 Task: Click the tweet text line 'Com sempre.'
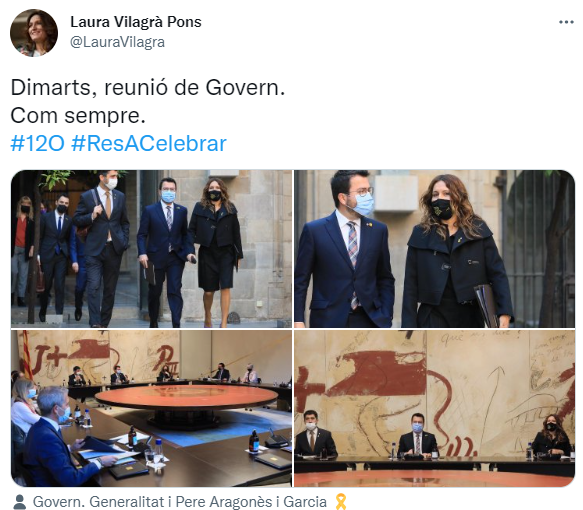click(x=78, y=116)
